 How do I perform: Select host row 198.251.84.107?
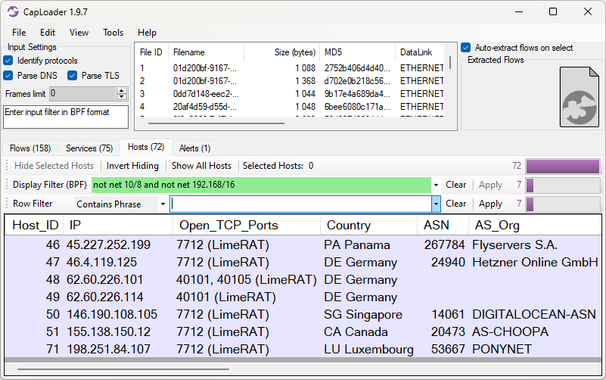(x=303, y=349)
